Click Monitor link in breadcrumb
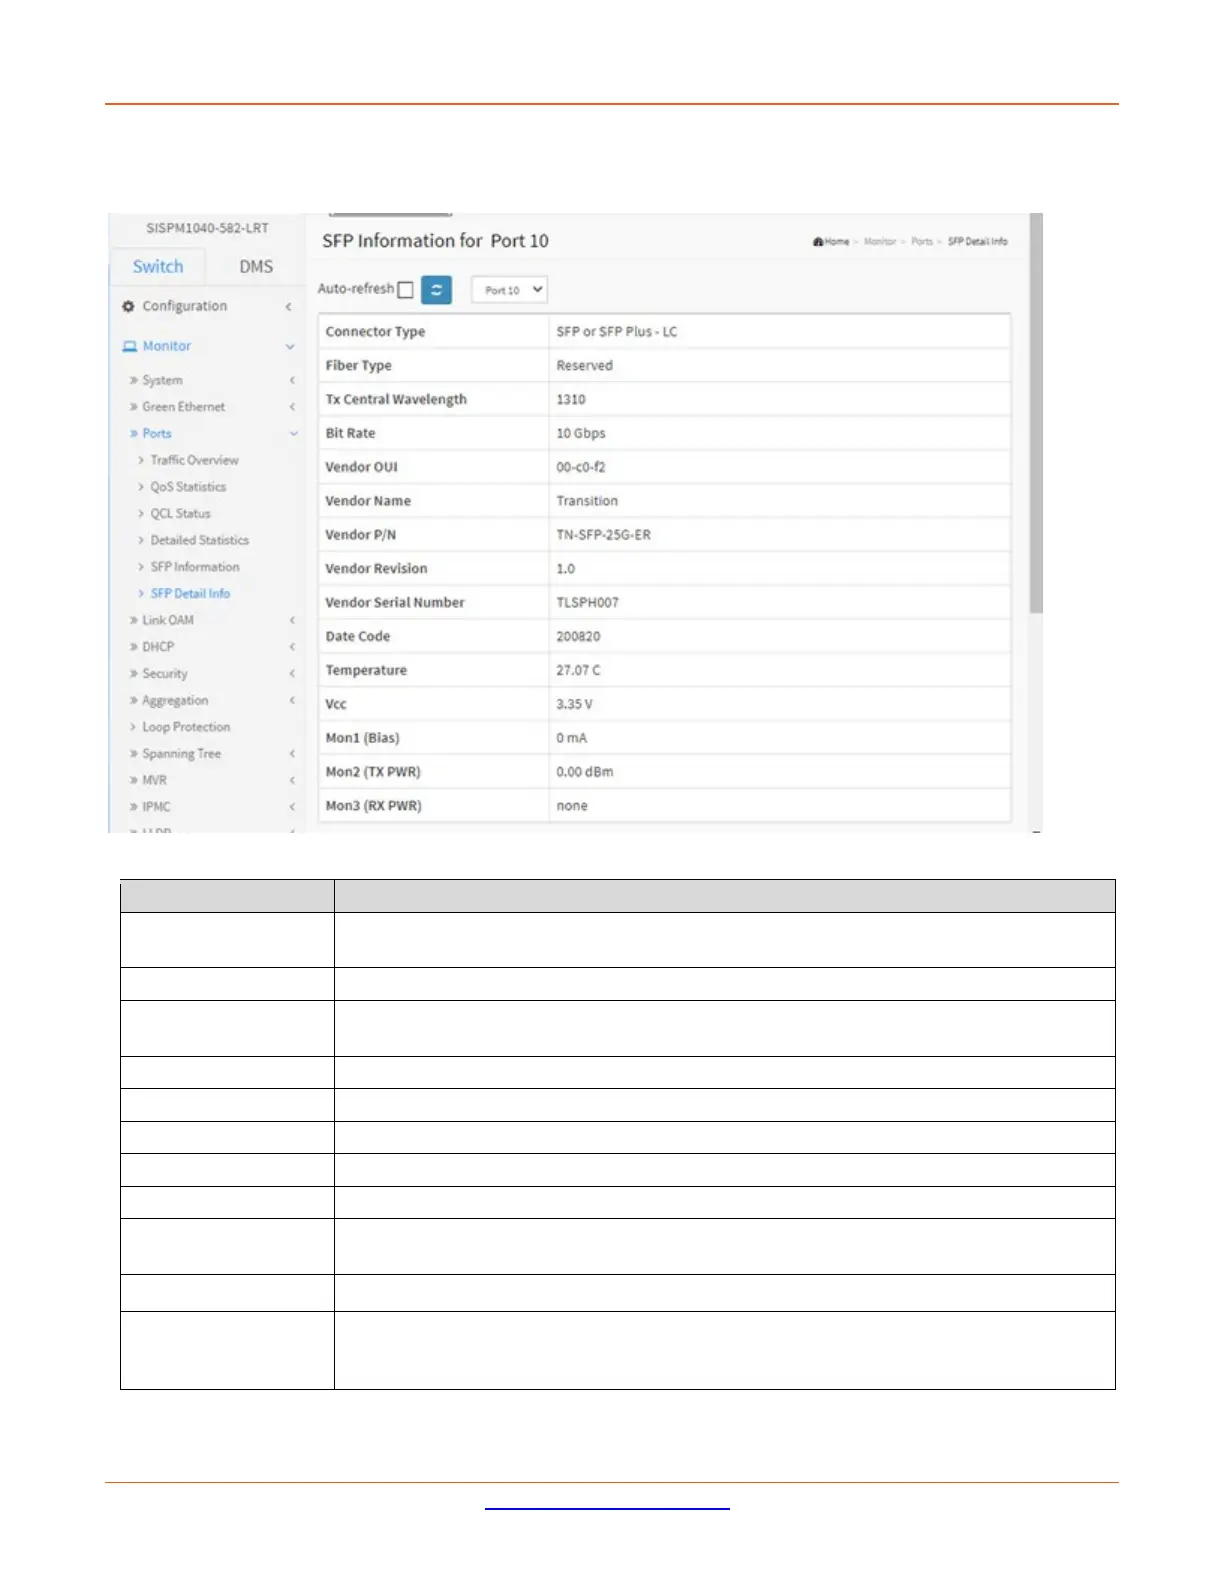1224x1584 pixels. pos(880,242)
